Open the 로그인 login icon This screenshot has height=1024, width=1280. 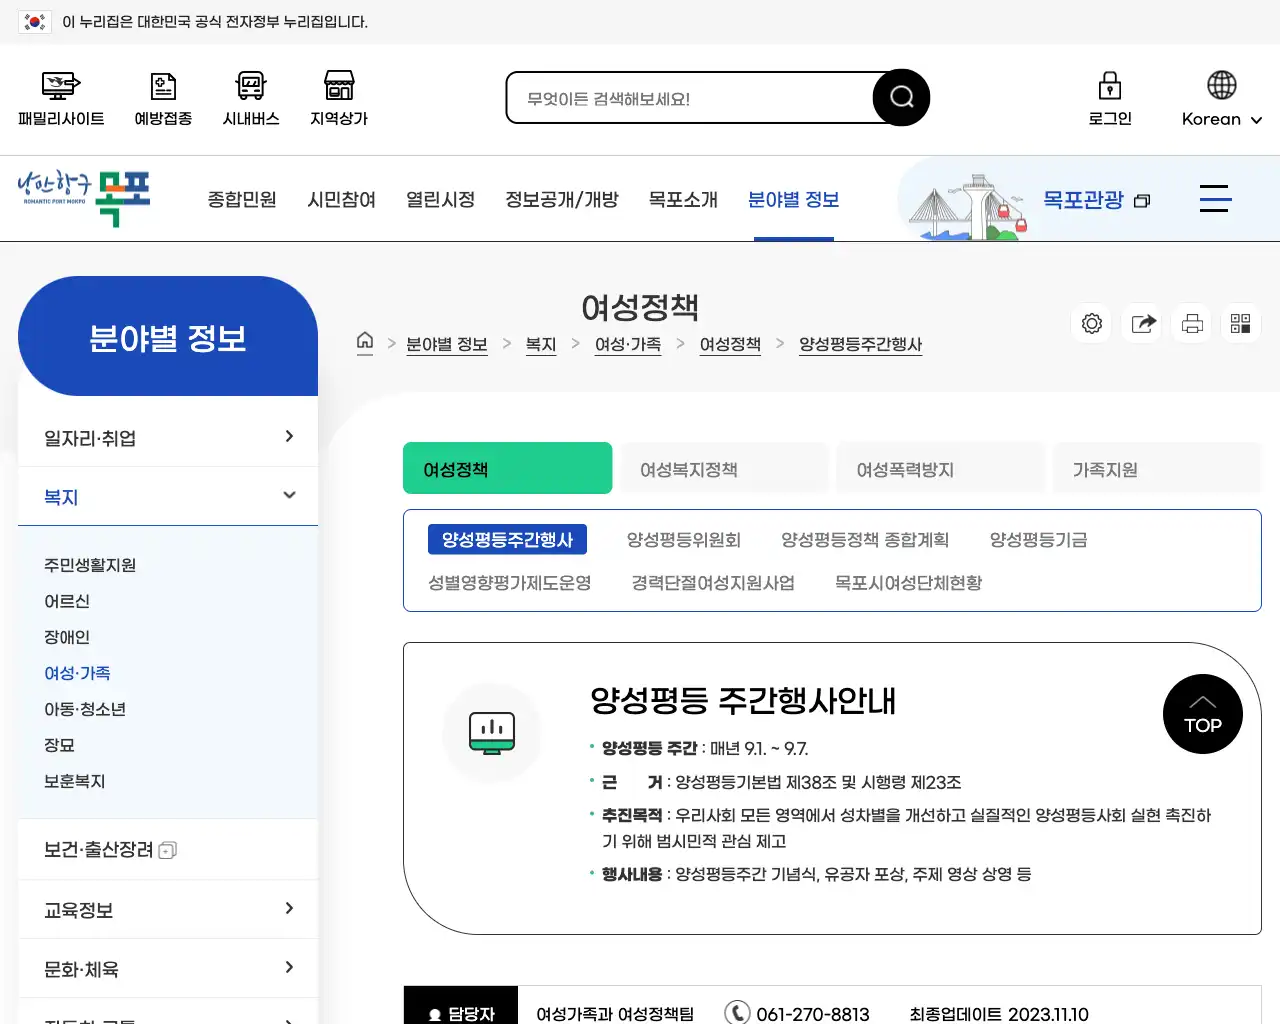tap(1109, 96)
